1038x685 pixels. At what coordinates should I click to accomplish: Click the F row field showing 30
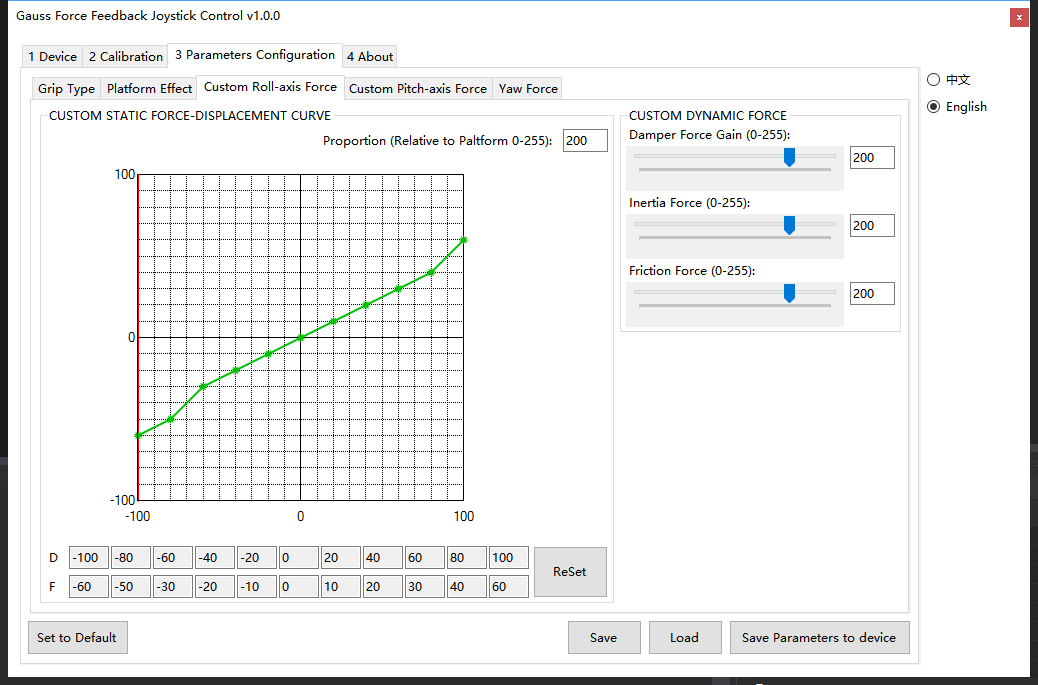425,586
